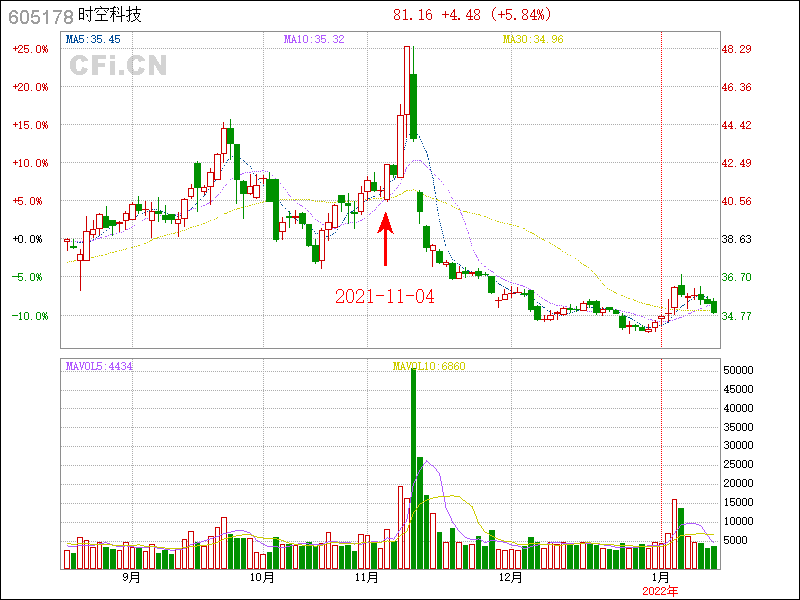Click the 9月 month label on axis

pyautogui.click(x=130, y=577)
